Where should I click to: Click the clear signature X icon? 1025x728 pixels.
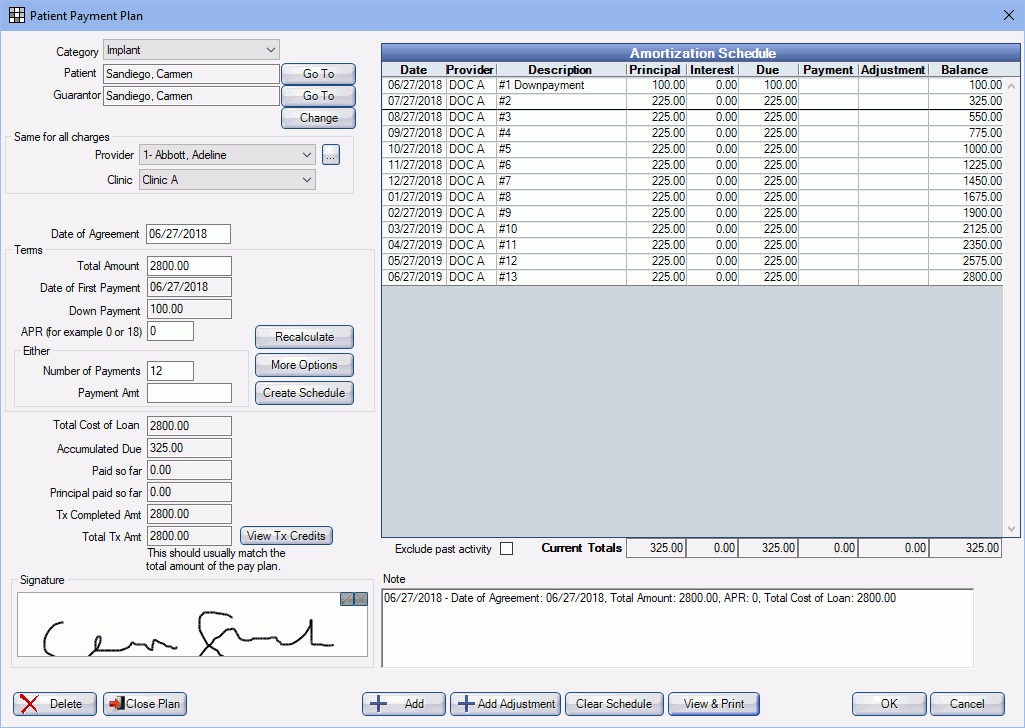pyautogui.click(x=361, y=599)
